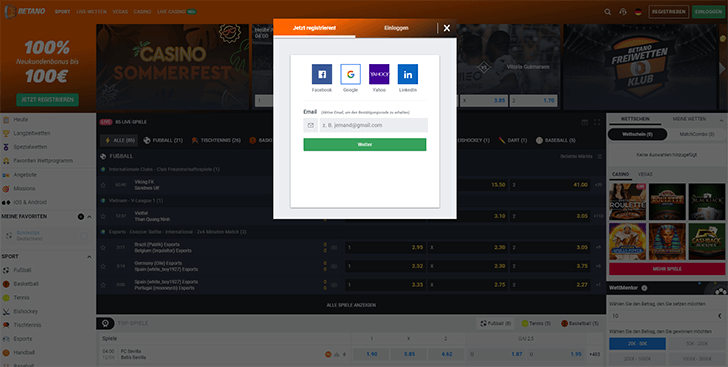The image size is (728, 367).
Task: Select the 20€ - 50€ WettMentor amount
Action: (637, 344)
